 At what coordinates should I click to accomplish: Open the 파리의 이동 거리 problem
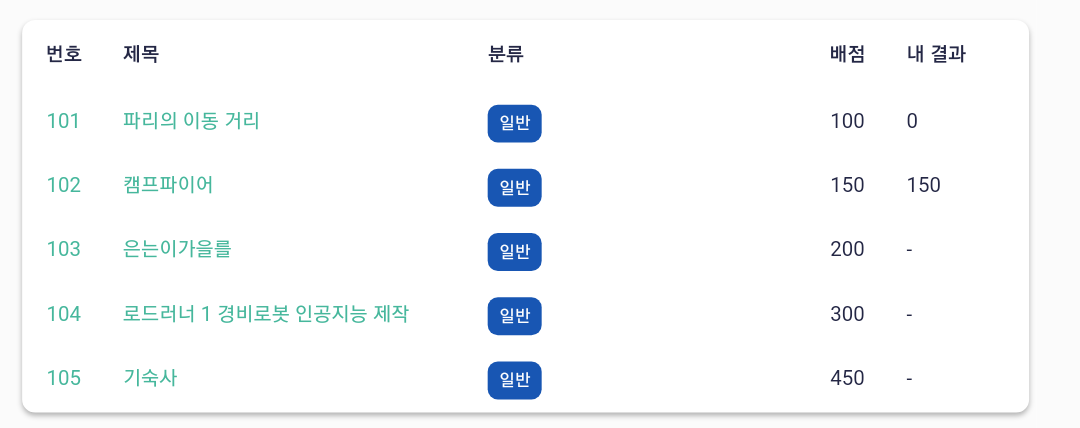191,121
